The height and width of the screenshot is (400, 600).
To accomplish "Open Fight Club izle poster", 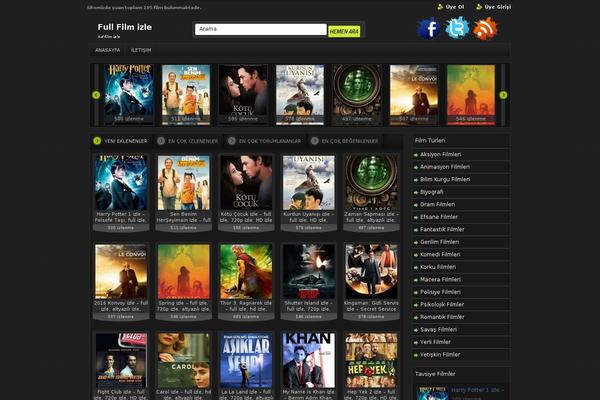I will pos(121,361).
